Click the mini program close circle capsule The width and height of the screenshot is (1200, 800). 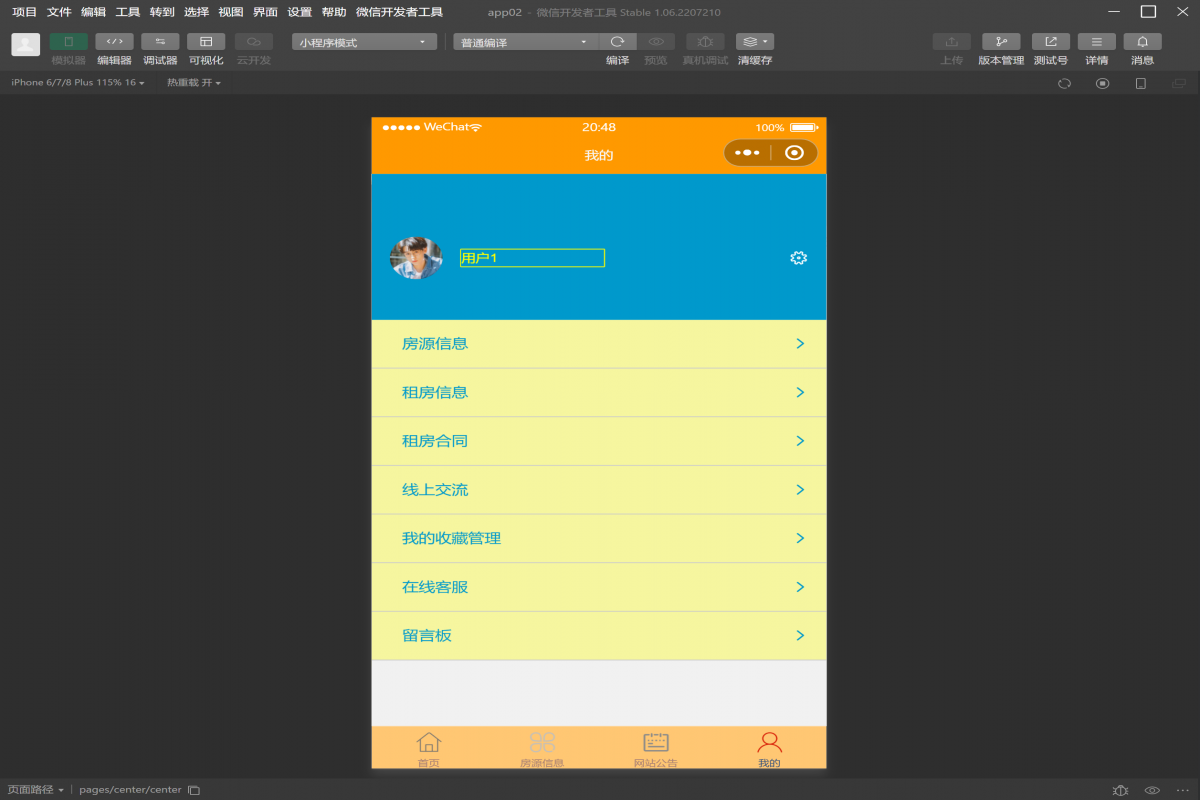pyautogui.click(x=795, y=153)
